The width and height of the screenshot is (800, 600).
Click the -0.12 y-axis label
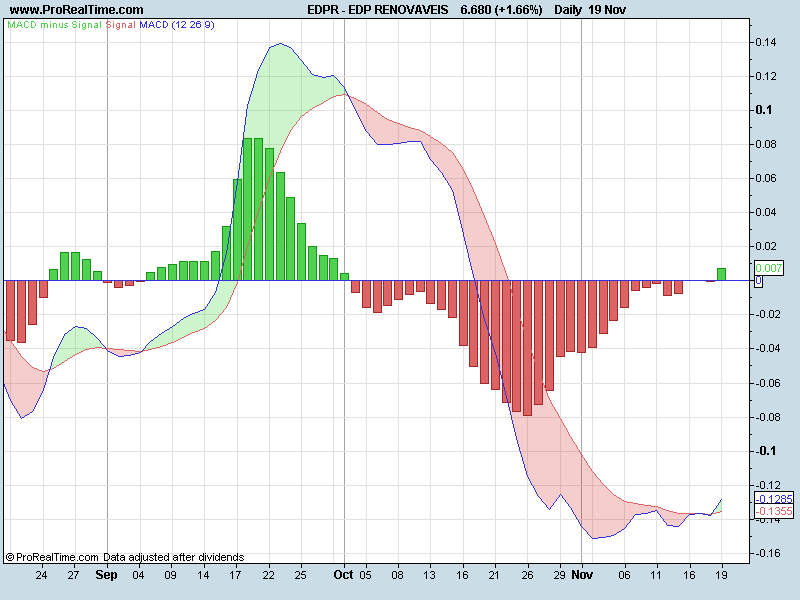(x=767, y=485)
